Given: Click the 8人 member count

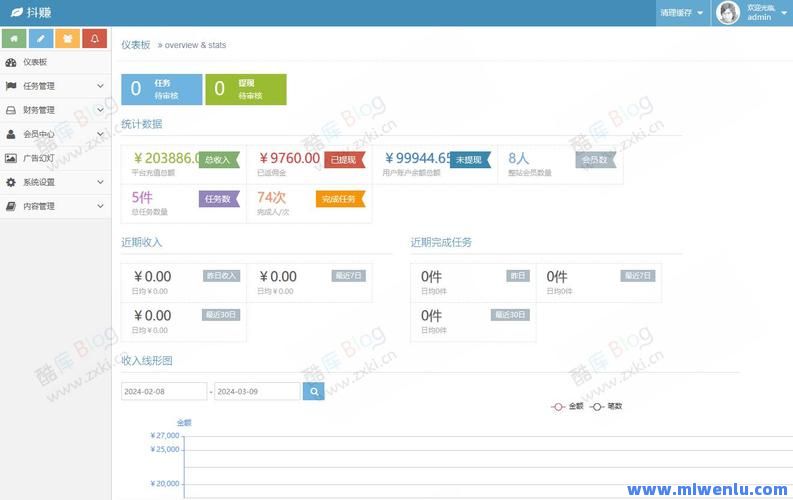Looking at the screenshot, I should [x=518, y=158].
